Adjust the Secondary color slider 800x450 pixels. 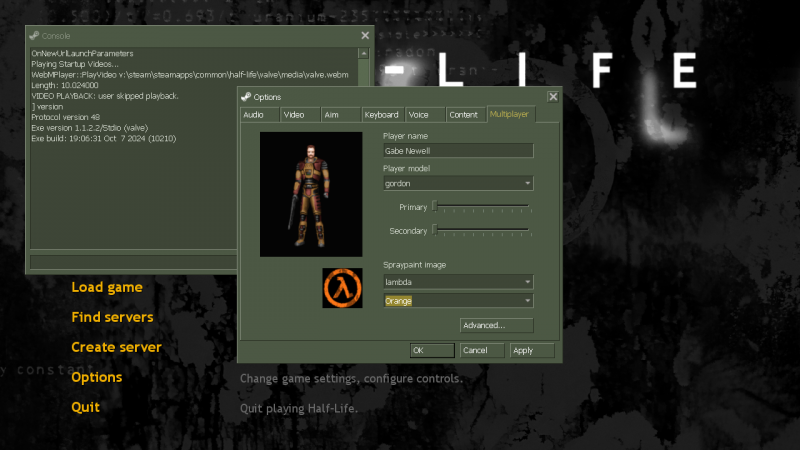point(482,231)
